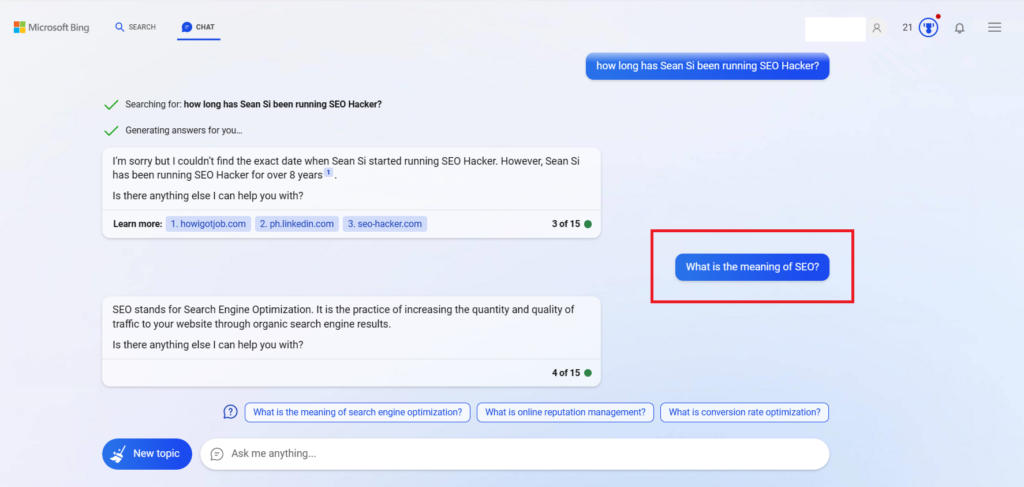Open the notifications bell

coord(959,28)
